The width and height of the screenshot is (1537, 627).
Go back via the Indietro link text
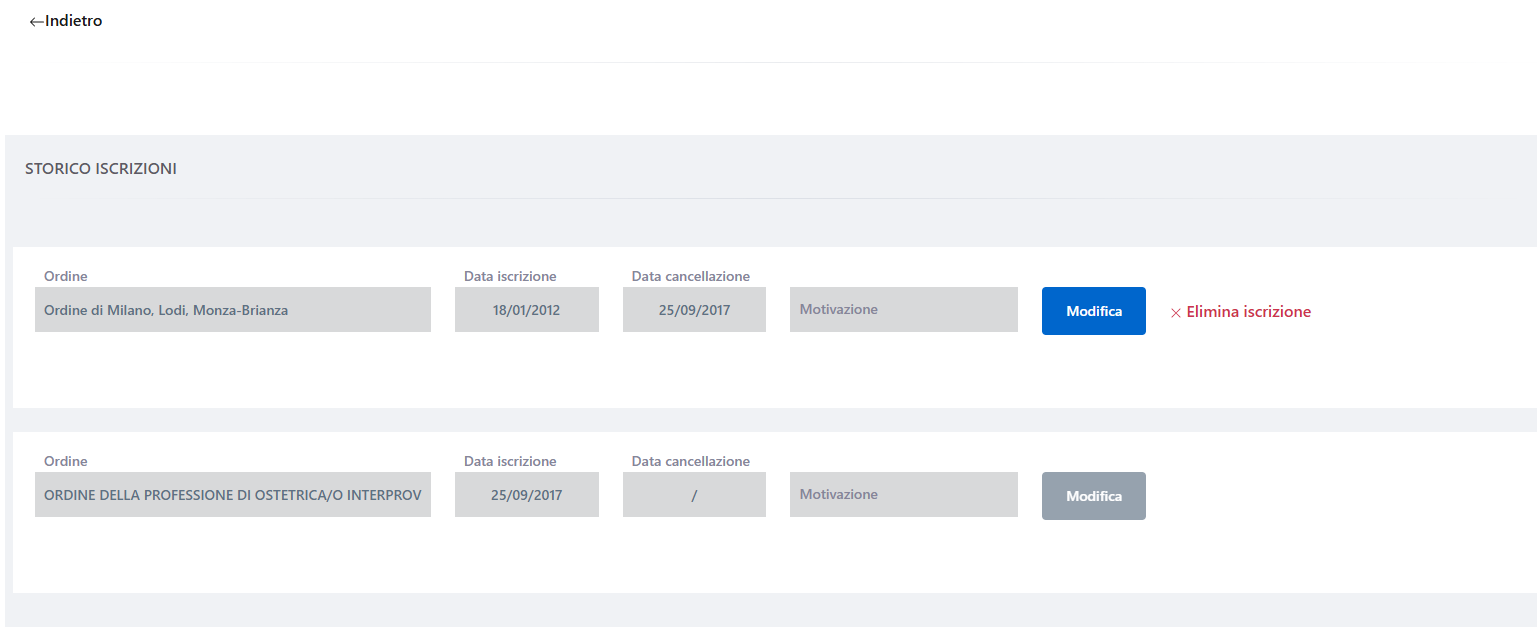click(74, 21)
